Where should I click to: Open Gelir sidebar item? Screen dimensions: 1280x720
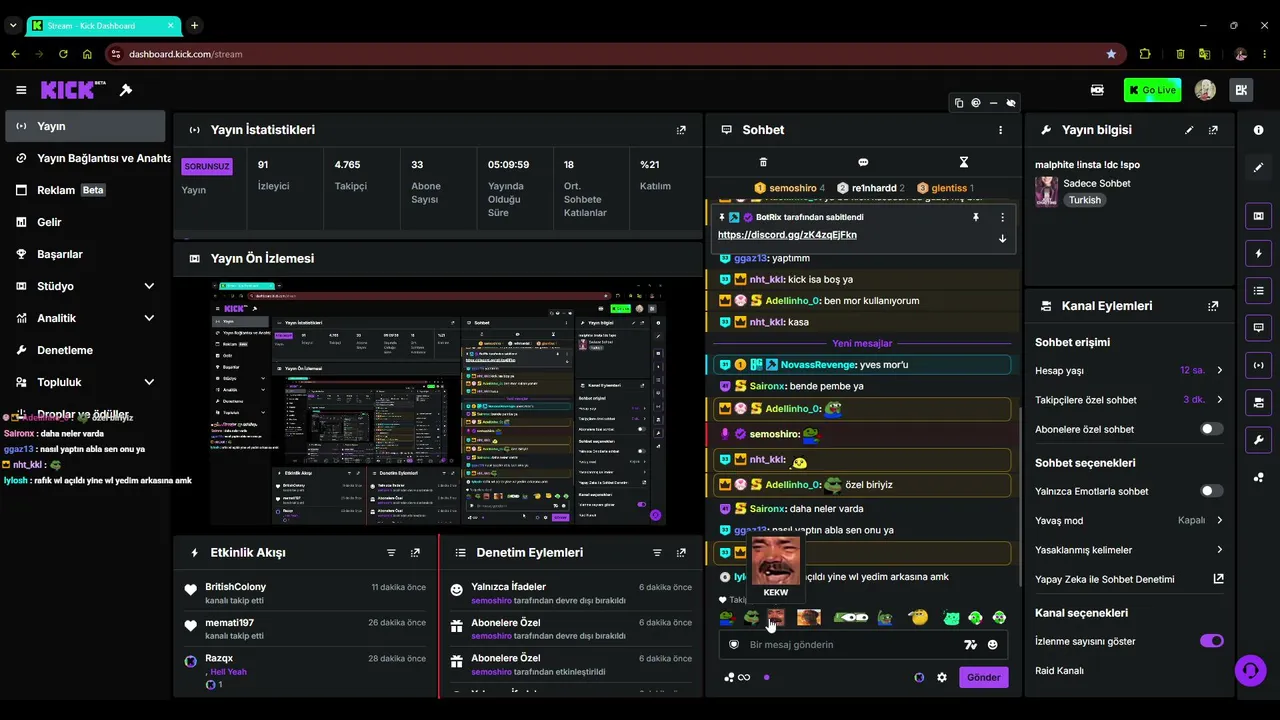[x=85, y=222]
